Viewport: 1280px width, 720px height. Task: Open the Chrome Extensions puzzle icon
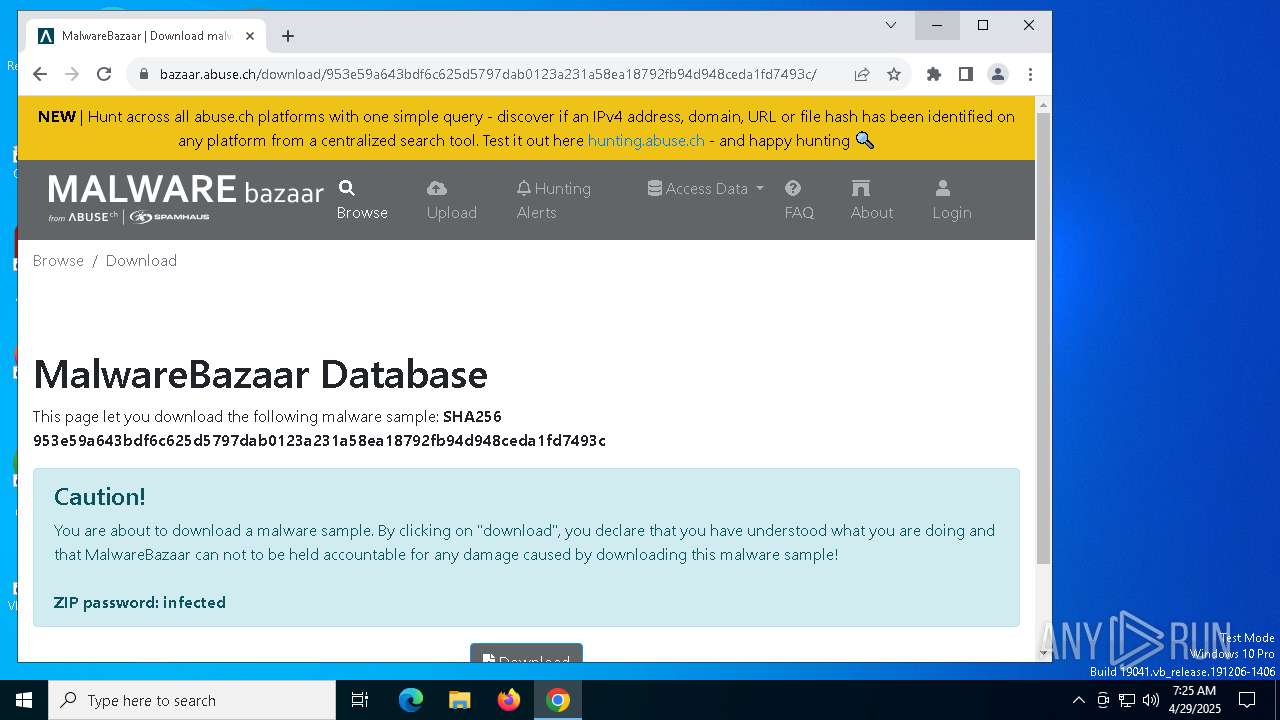click(x=934, y=74)
